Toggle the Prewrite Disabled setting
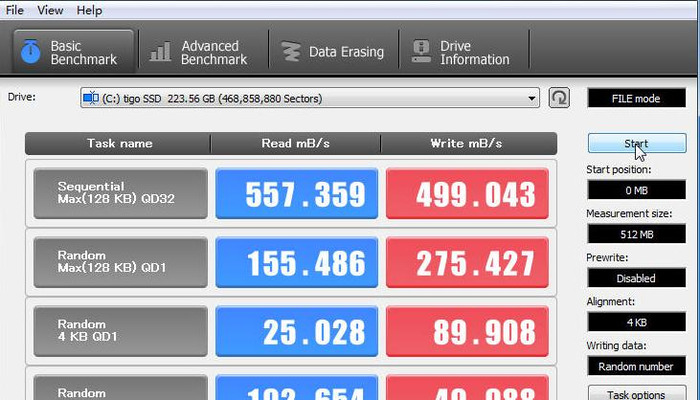700x400 pixels. pos(636,278)
